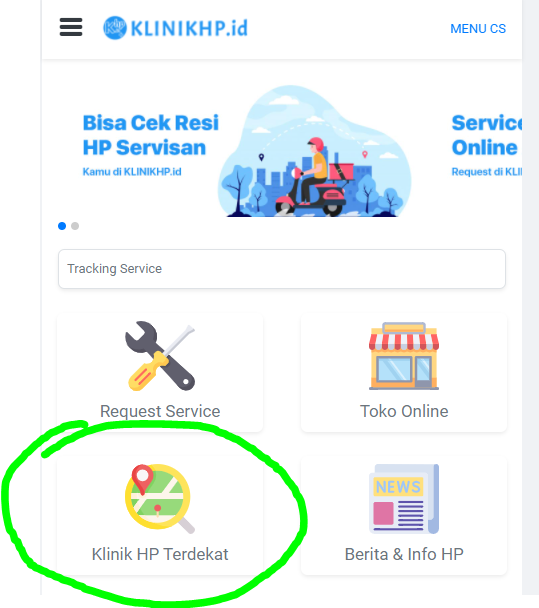Click the scooter courier banner illustration
Image resolution: width=539 pixels, height=608 pixels.
[x=314, y=151]
